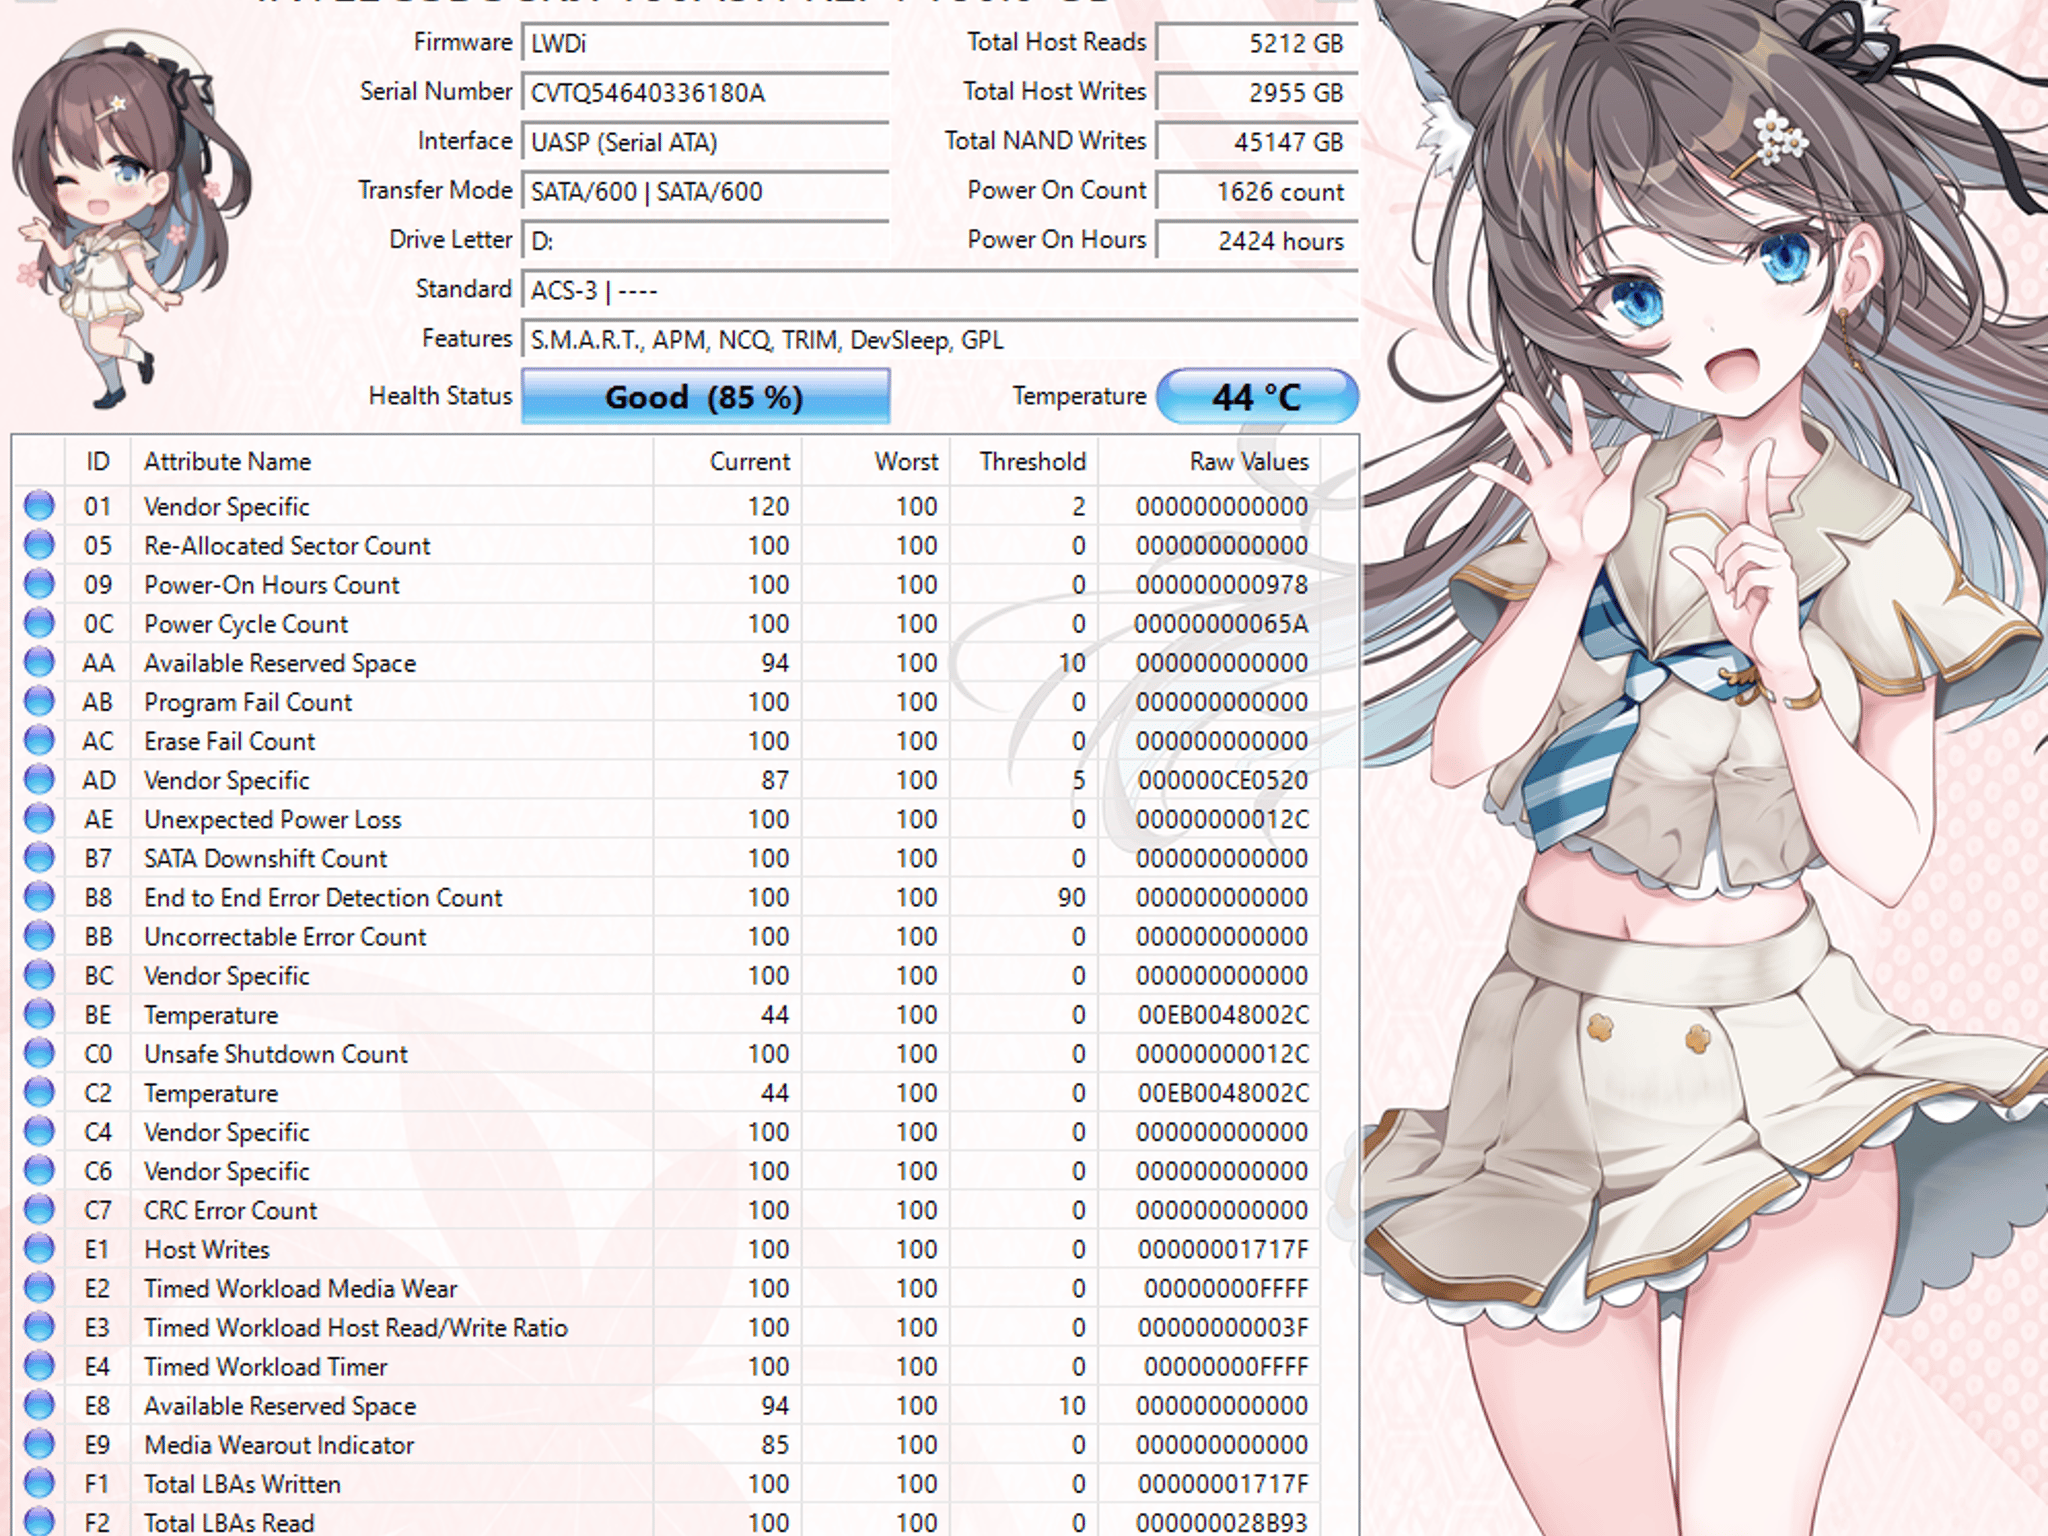
Task: Click the 44 °C temperature button
Action: tap(1257, 396)
